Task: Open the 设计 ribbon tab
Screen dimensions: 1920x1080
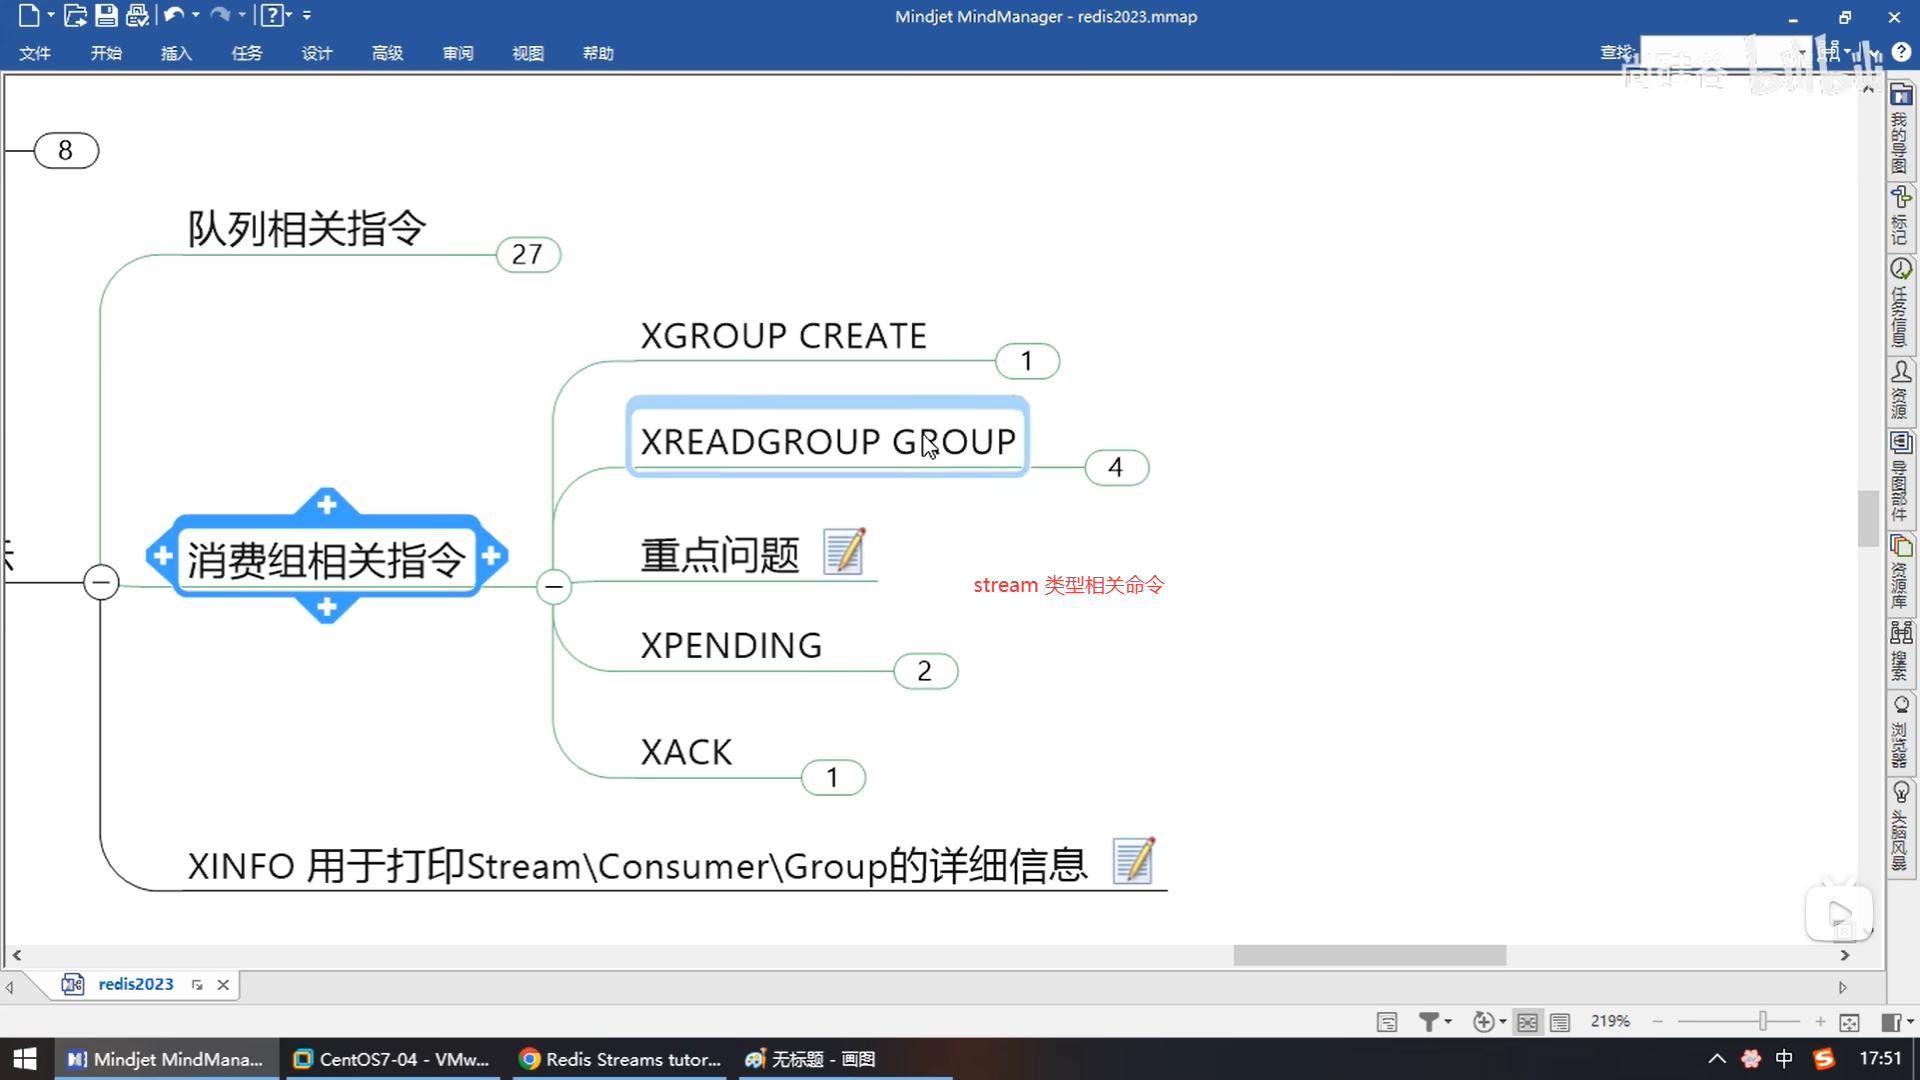Action: (x=317, y=53)
